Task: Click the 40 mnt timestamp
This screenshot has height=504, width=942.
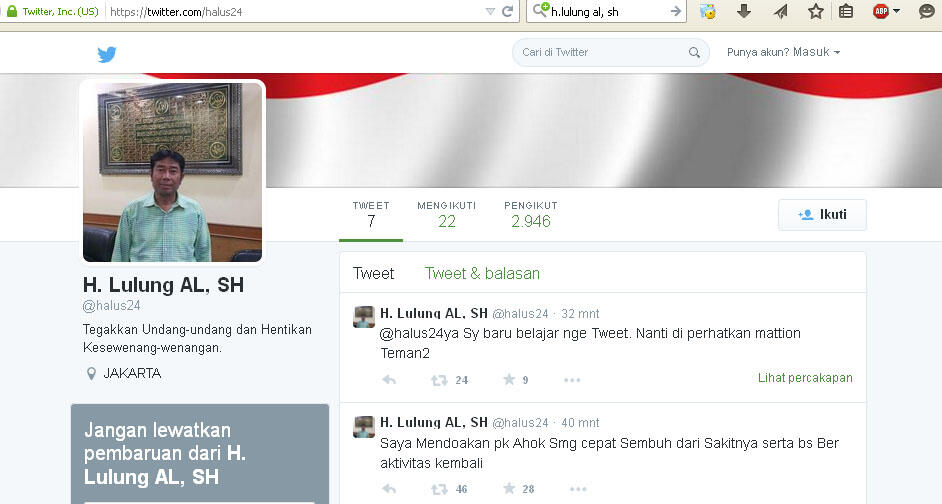Action: pos(580,423)
